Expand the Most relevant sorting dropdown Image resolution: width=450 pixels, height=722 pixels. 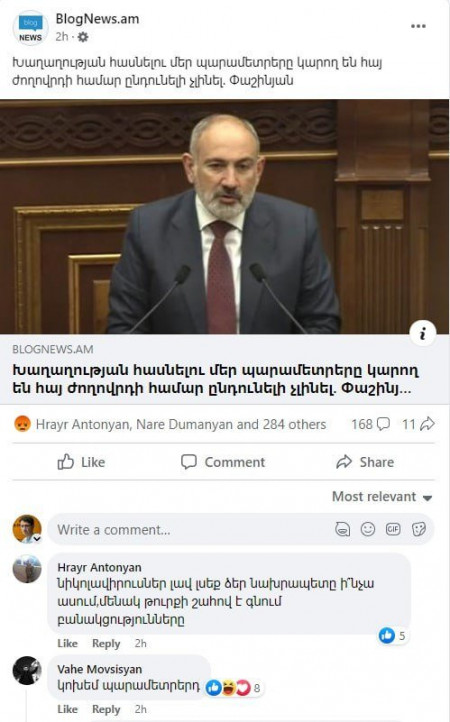(382, 497)
